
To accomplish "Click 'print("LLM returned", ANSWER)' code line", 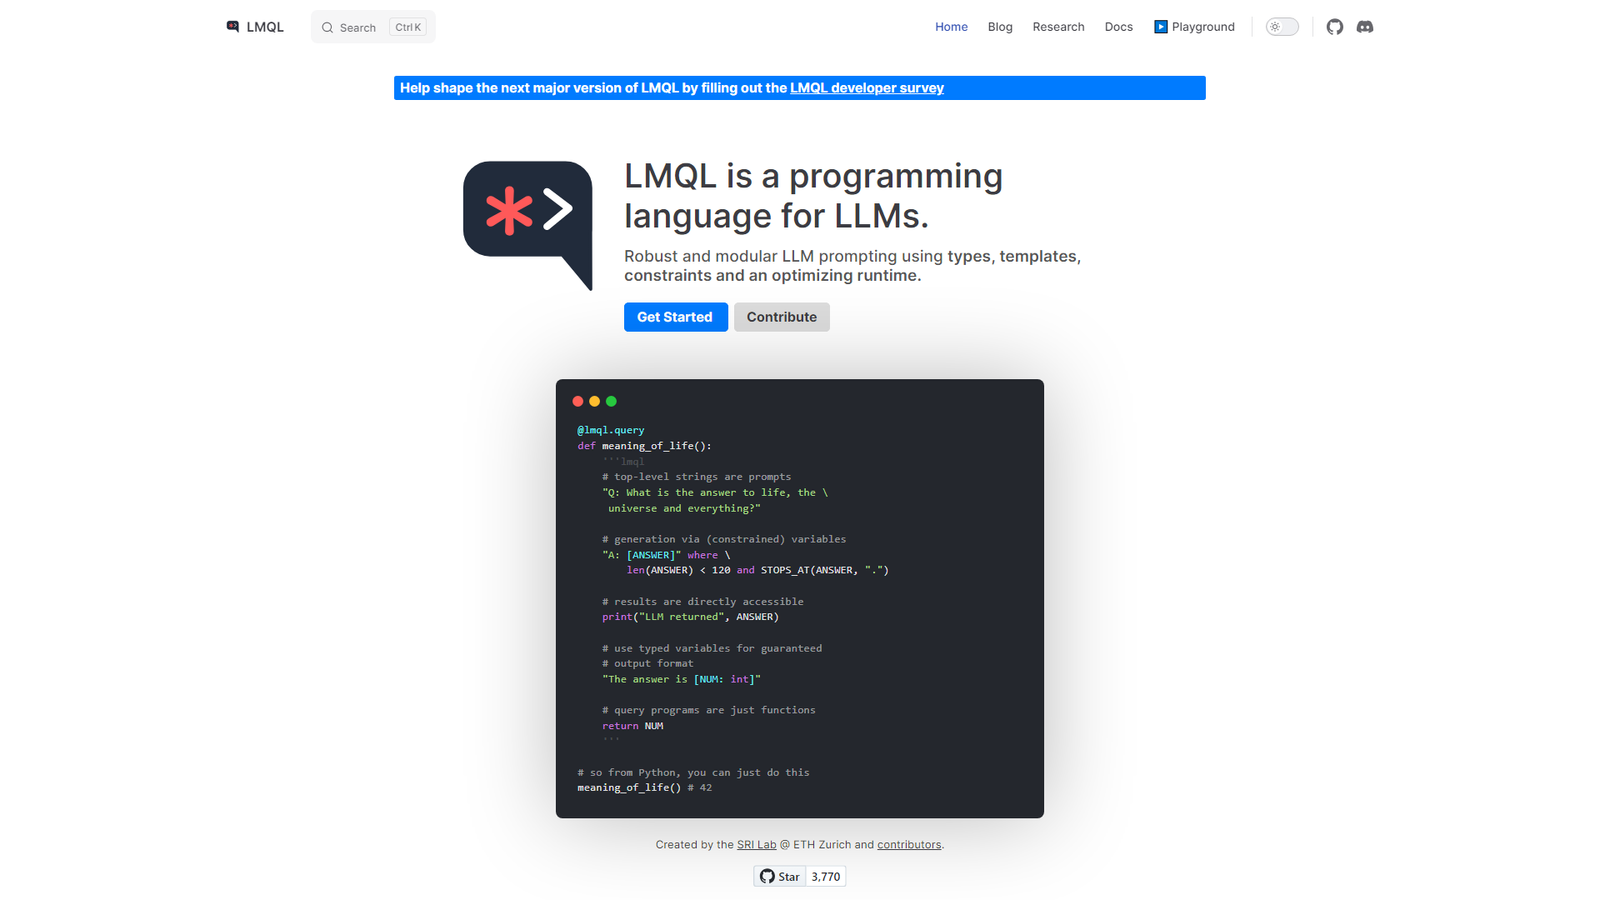I will 690,617.
